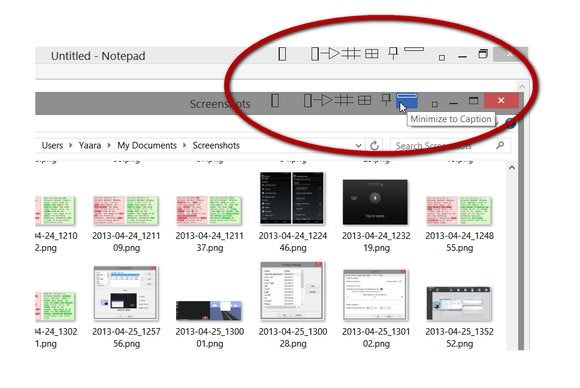Click the four-pane grid icon in Notepad title bar

click(x=372, y=54)
